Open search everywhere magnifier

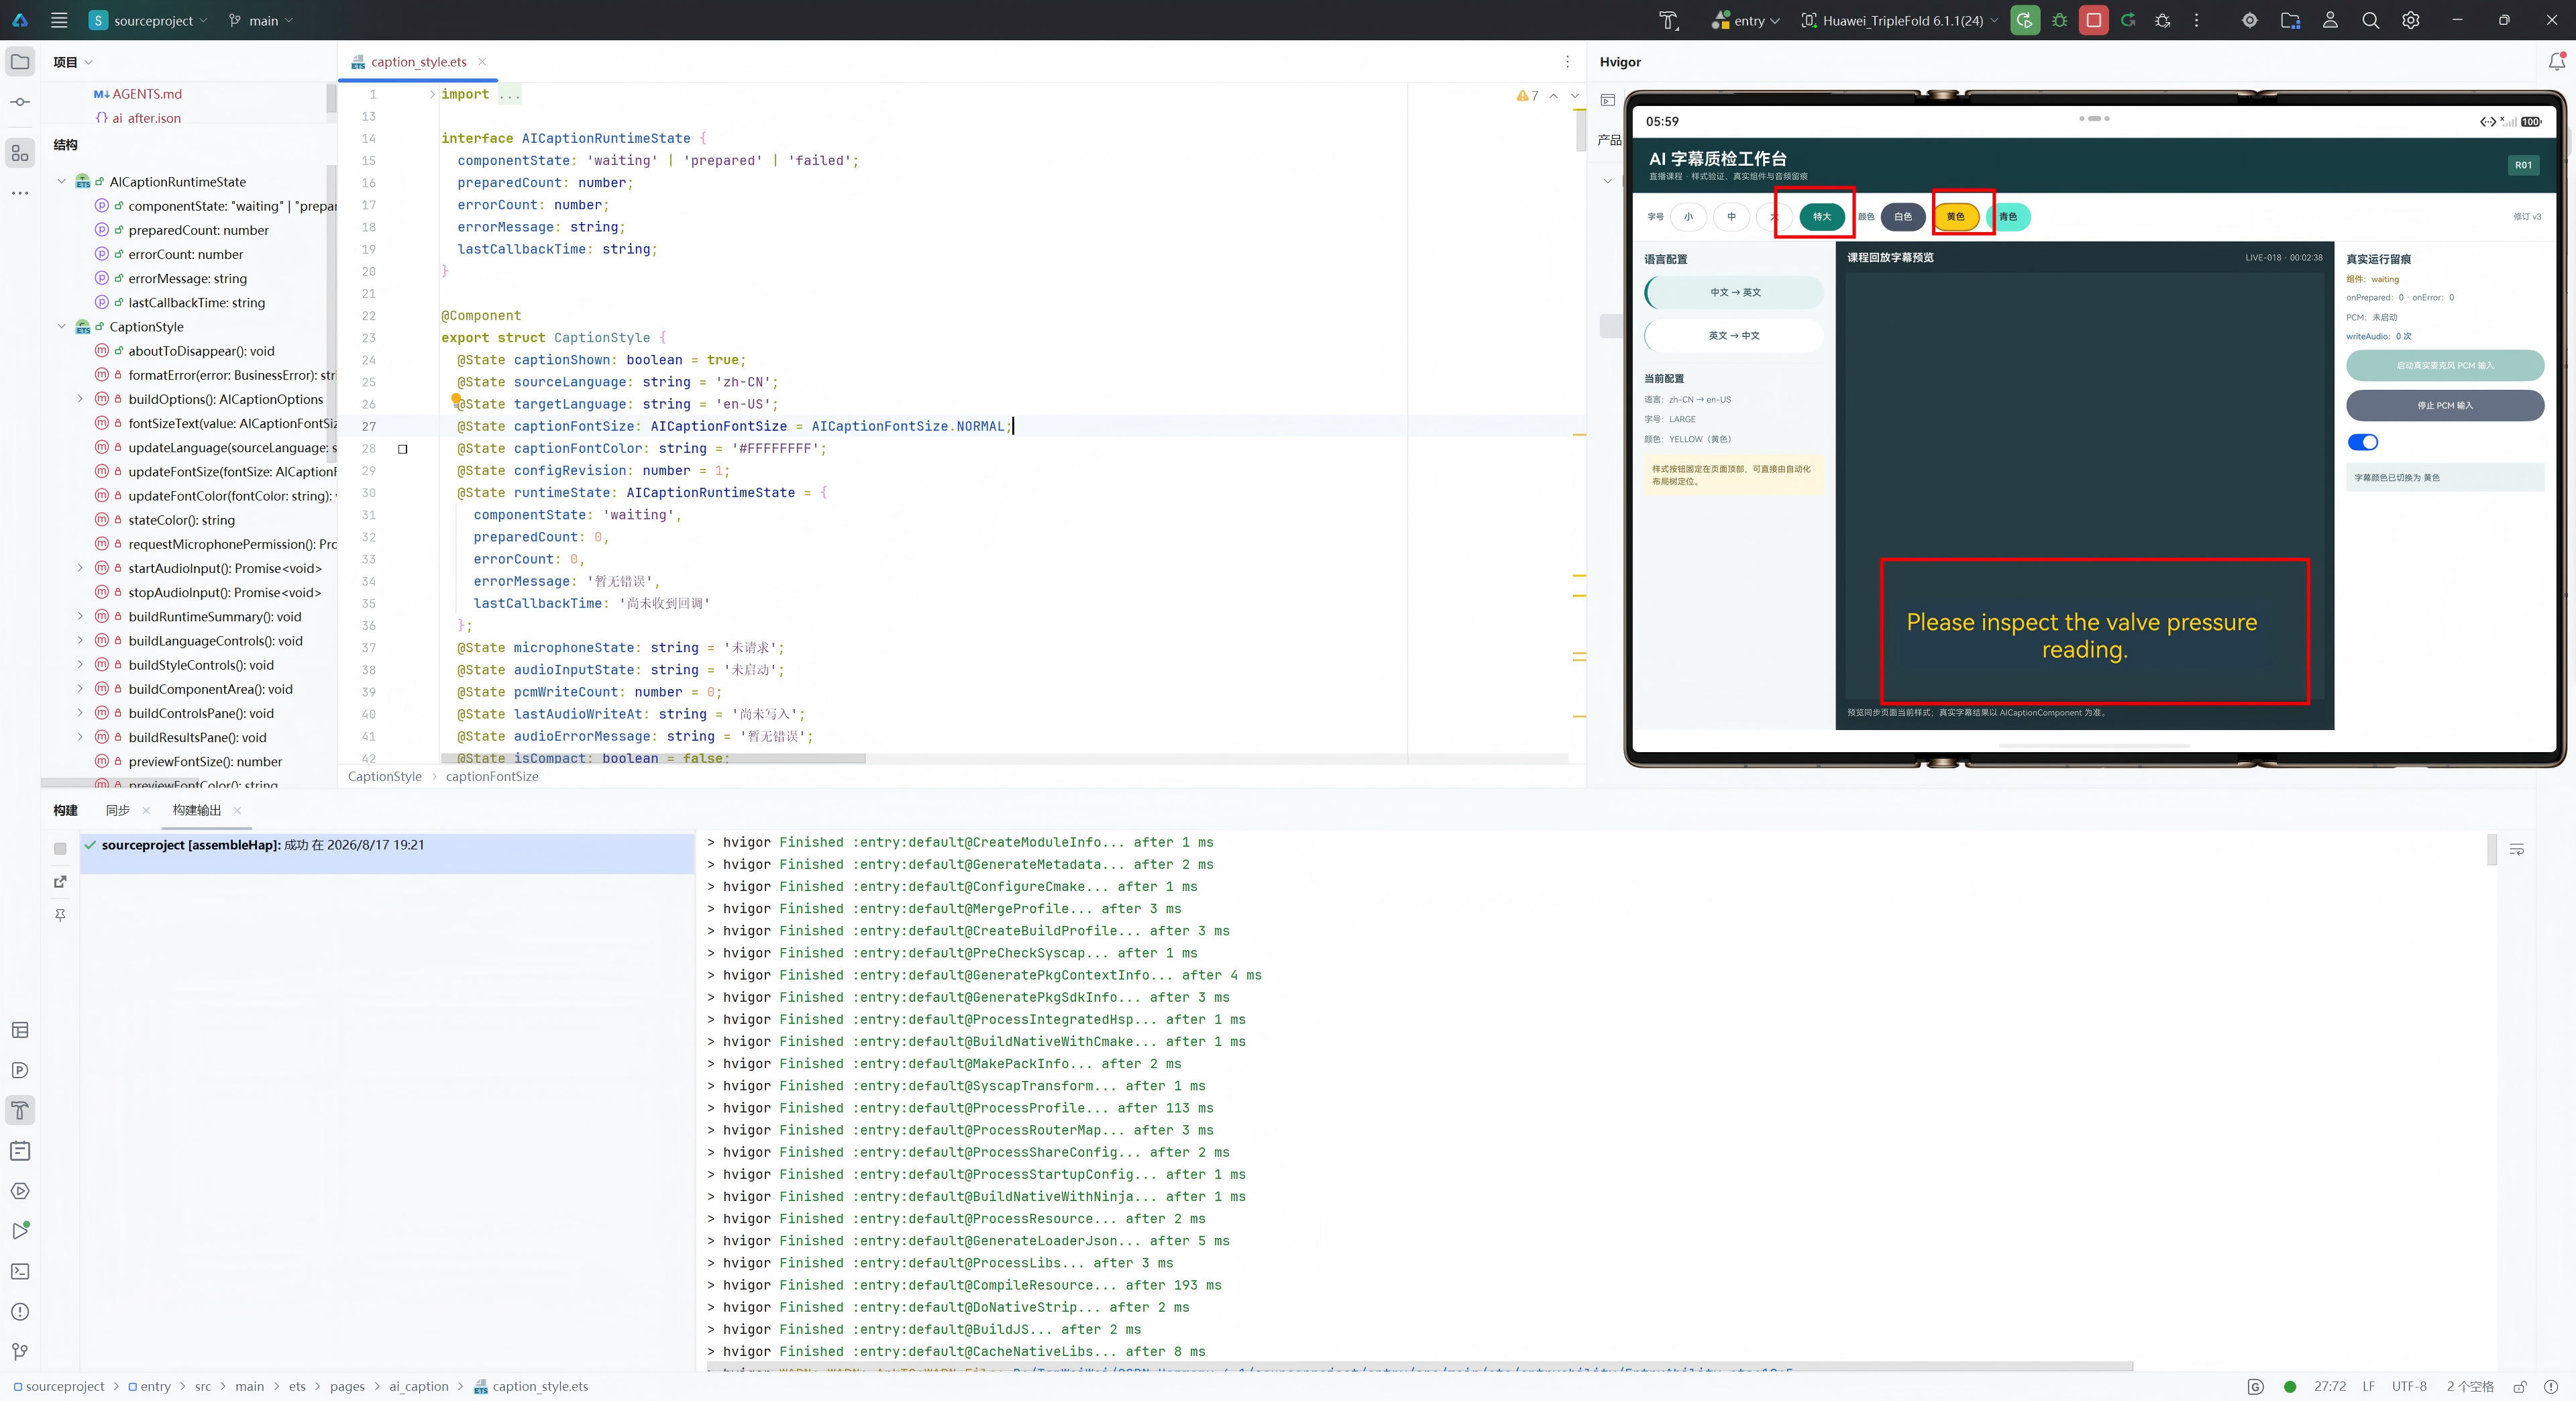coord(2370,20)
